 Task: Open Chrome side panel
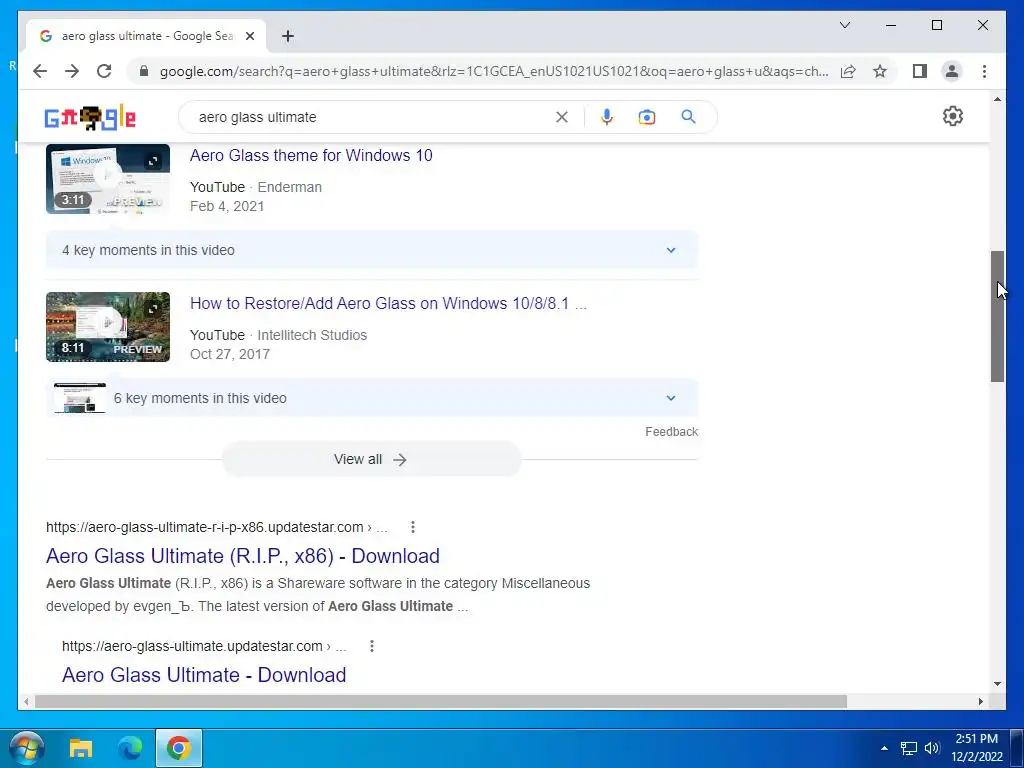920,71
